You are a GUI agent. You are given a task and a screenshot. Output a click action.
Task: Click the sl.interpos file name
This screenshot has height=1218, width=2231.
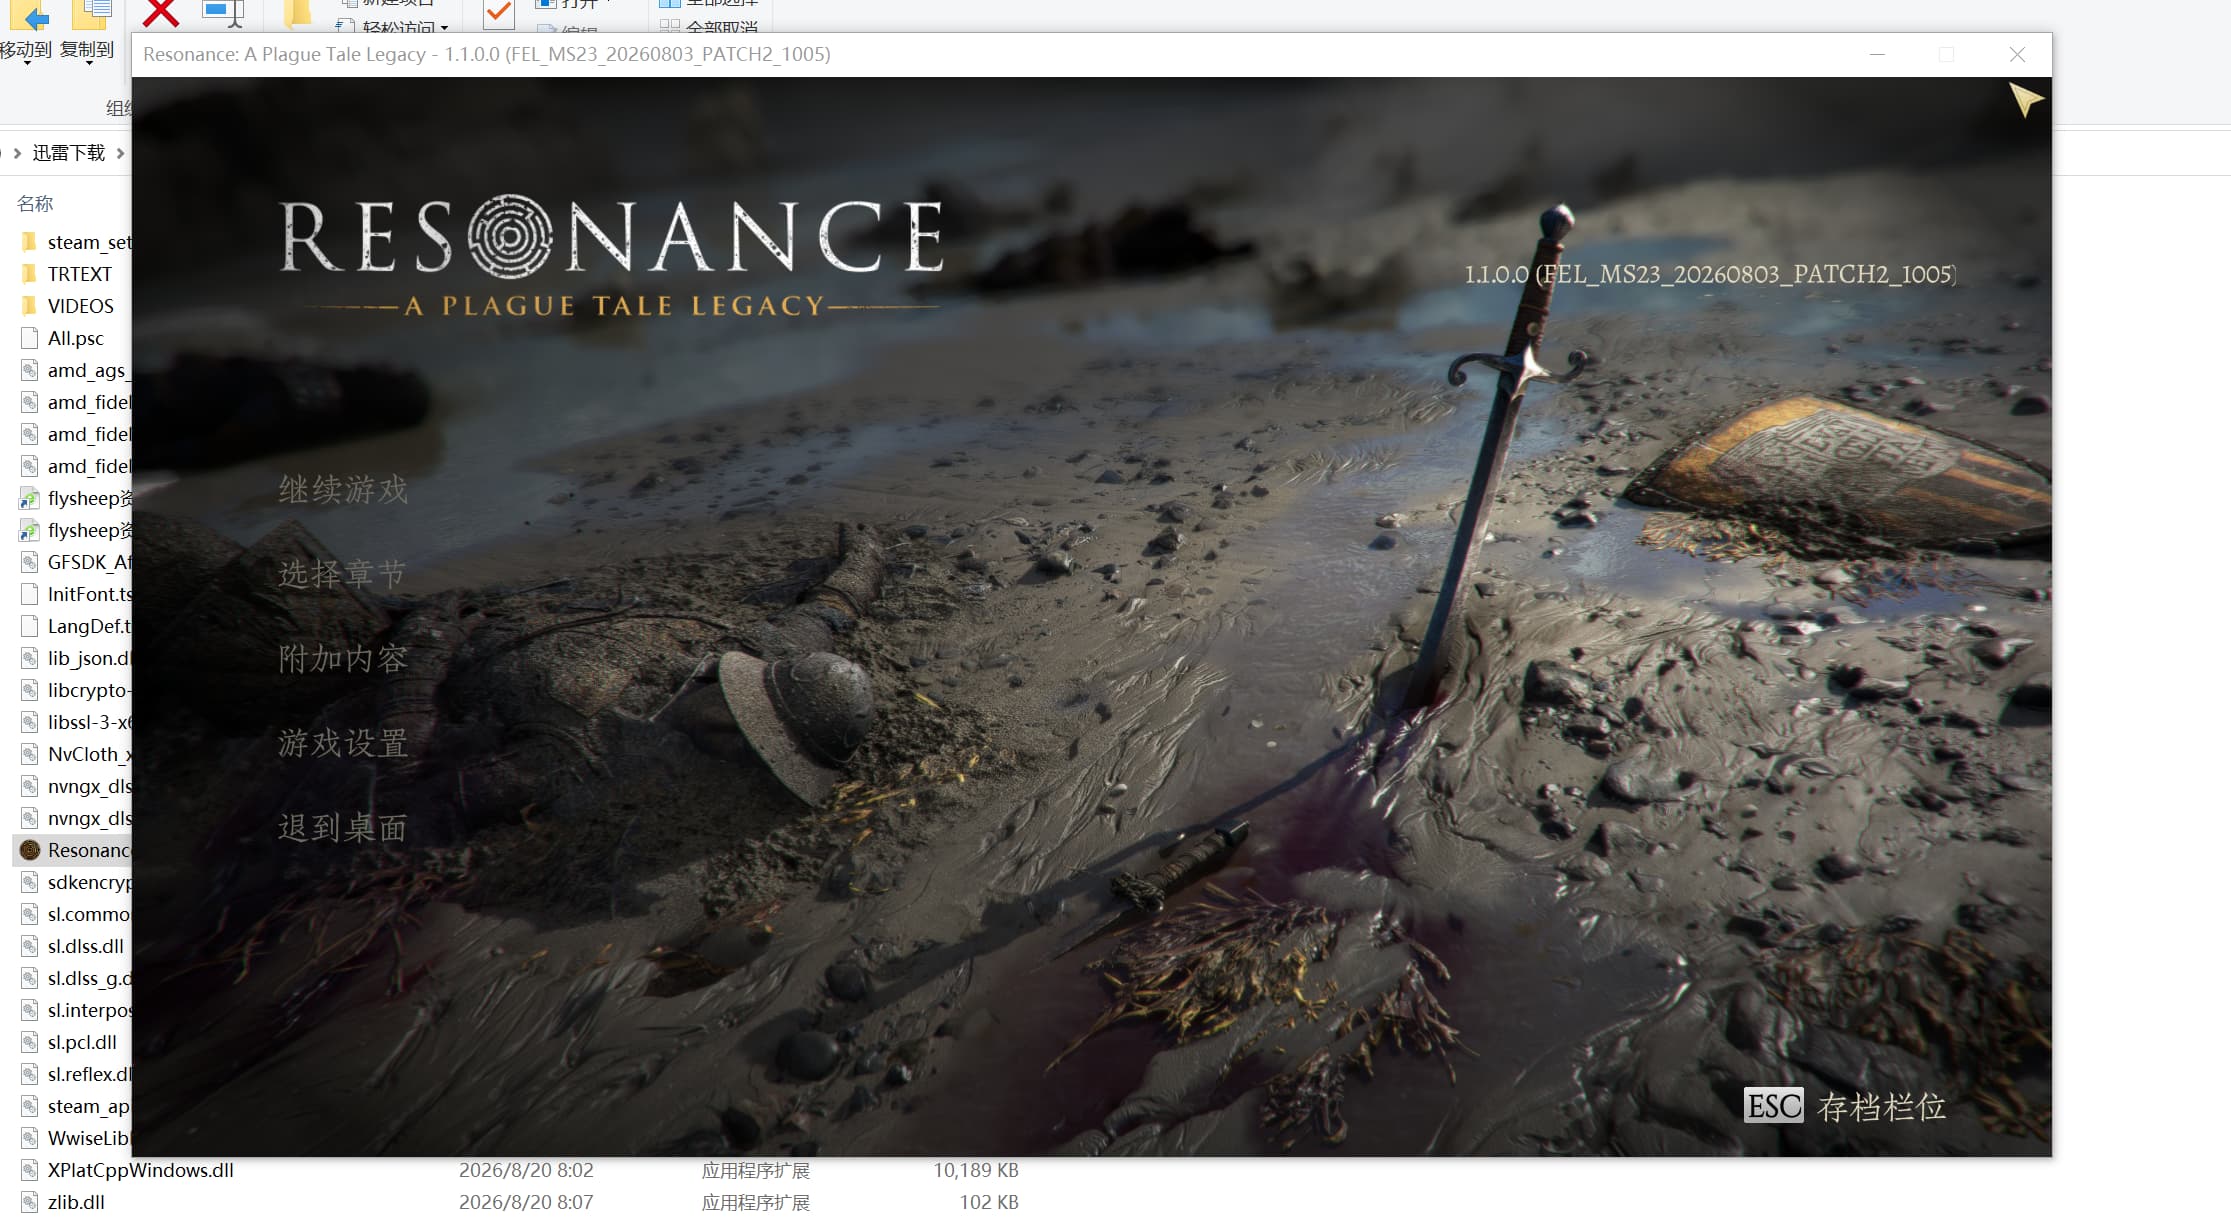pyautogui.click(x=89, y=1010)
